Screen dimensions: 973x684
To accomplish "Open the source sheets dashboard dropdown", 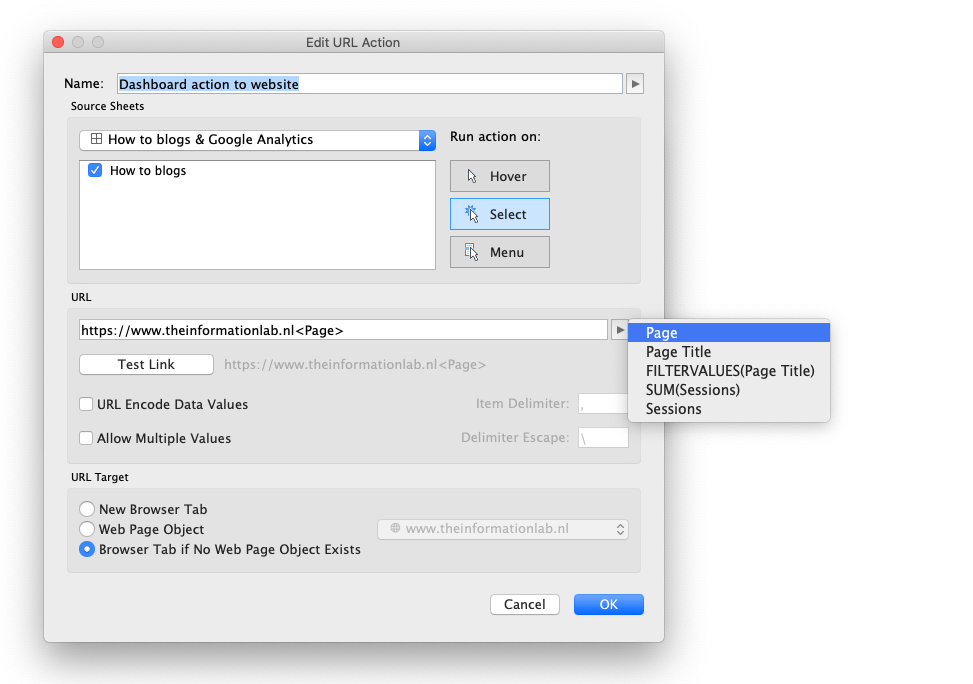I will click(257, 140).
